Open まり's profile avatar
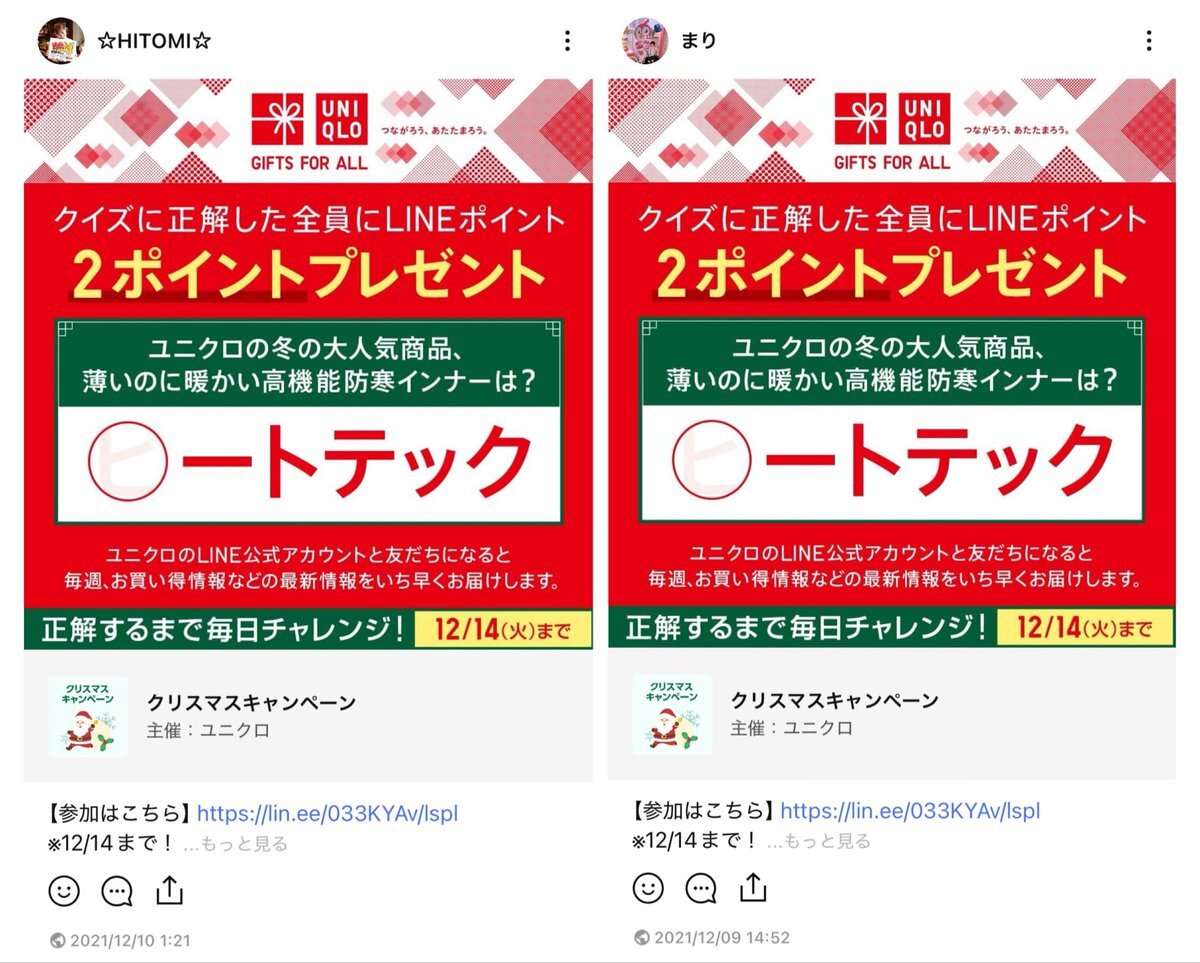Viewport: 1200px width, 963px height. click(x=645, y=40)
